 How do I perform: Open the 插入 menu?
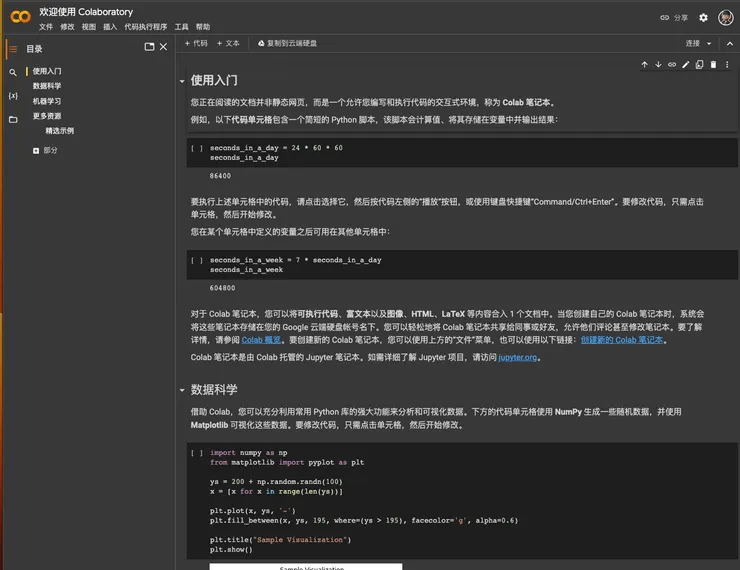(110, 27)
